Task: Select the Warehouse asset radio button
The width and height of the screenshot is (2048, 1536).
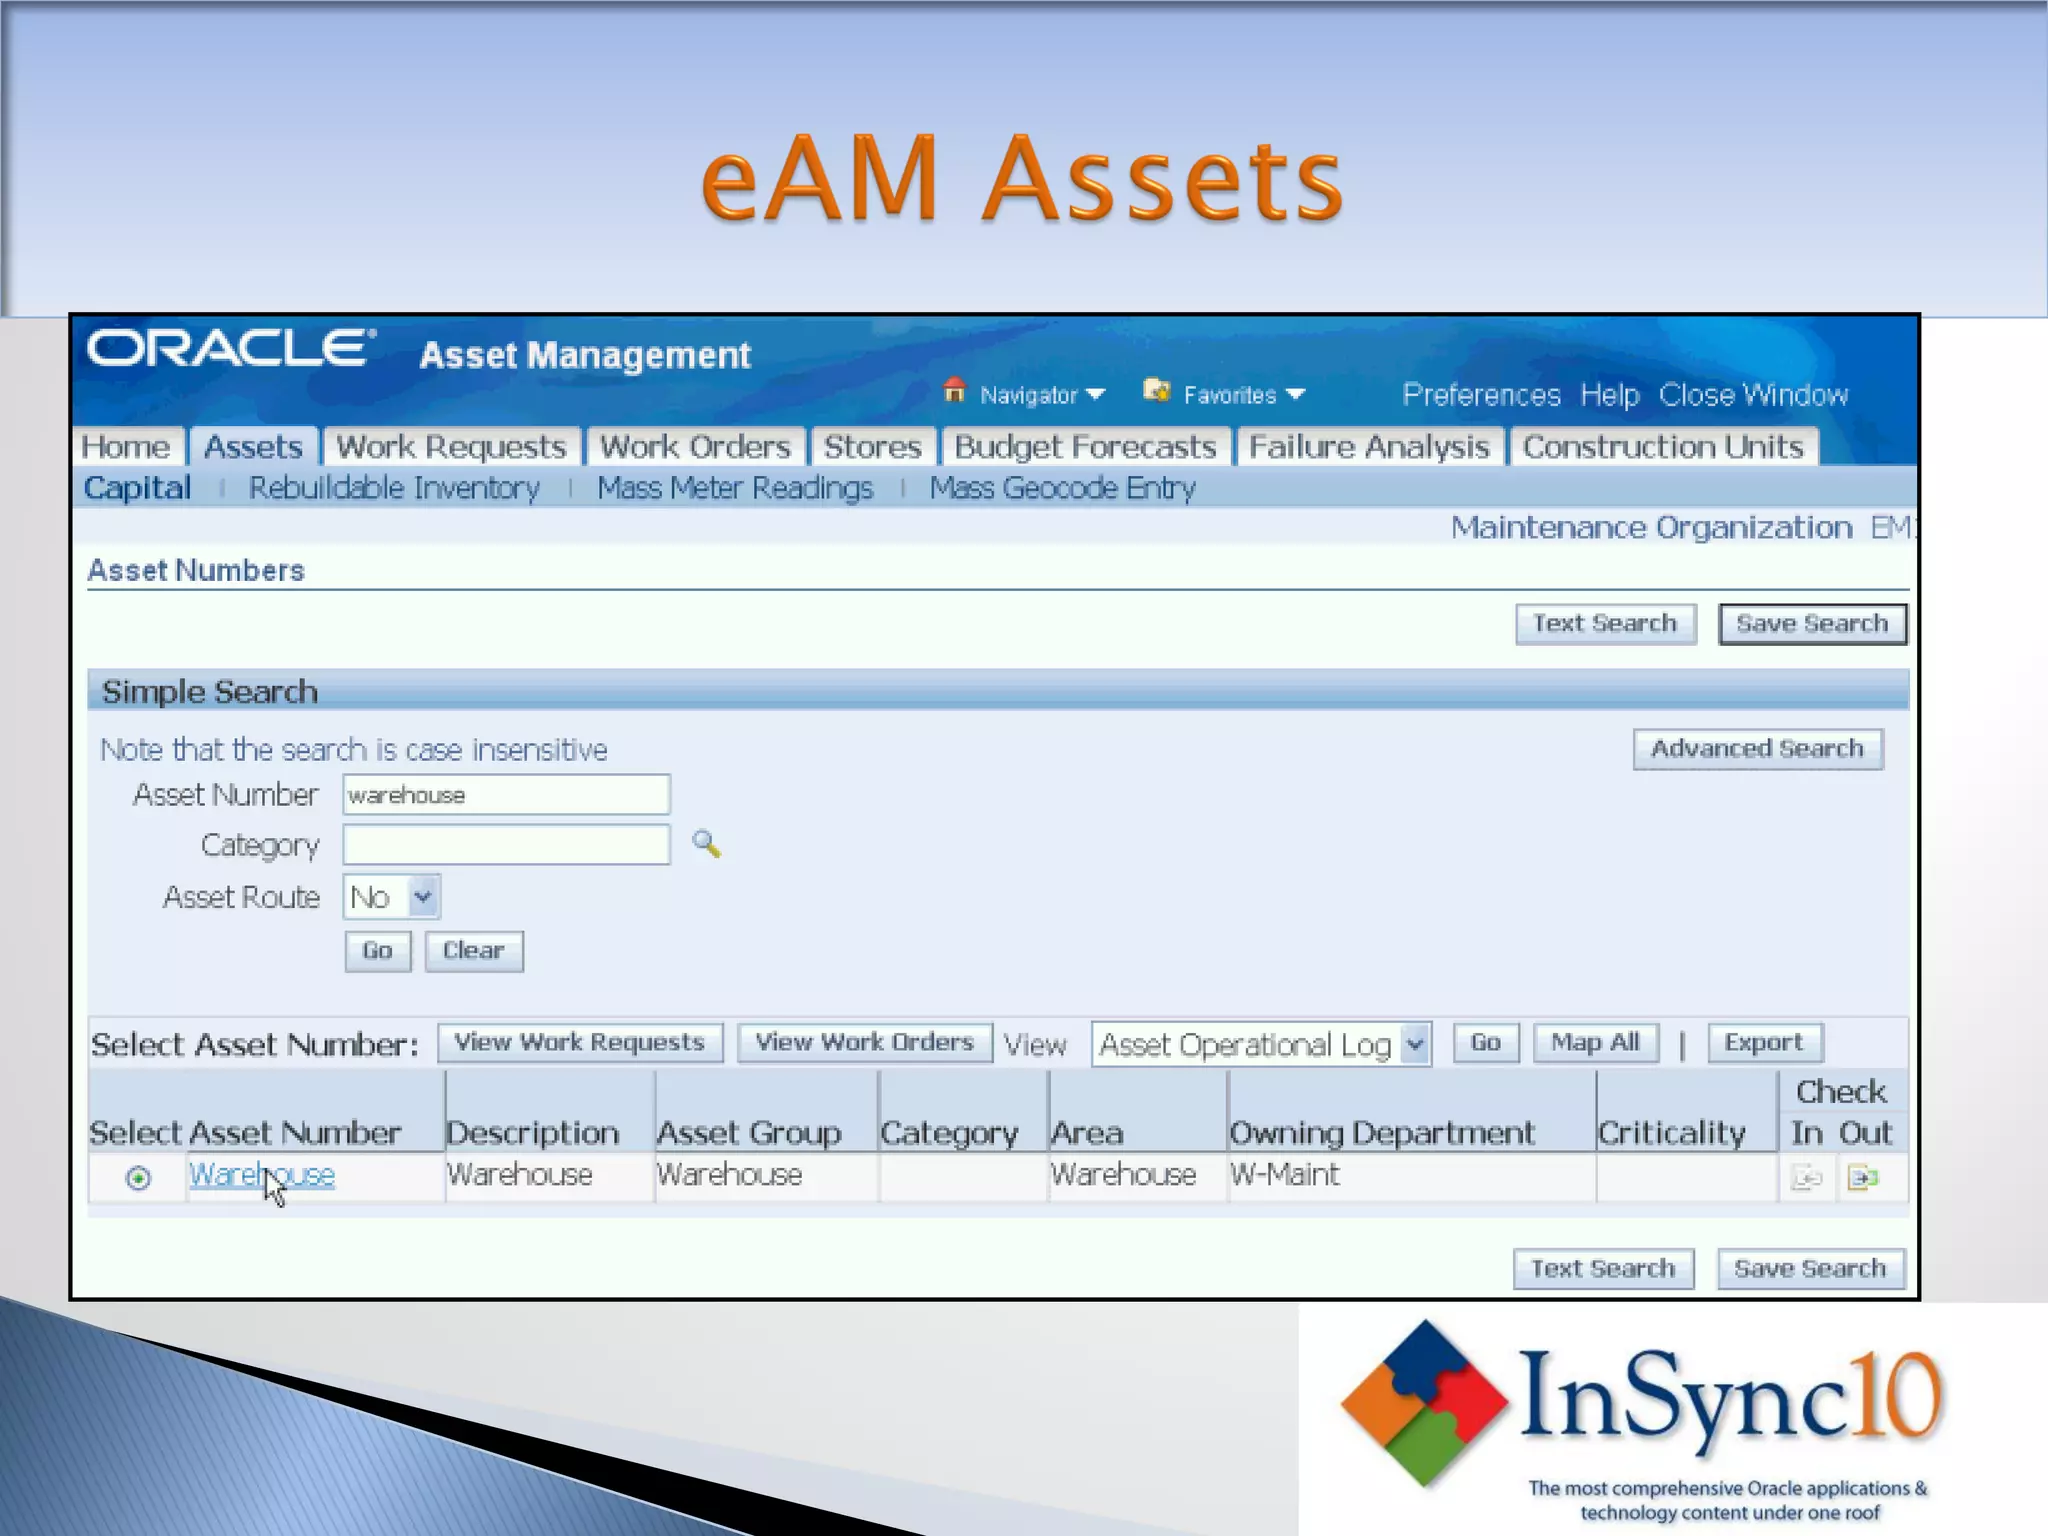Action: coord(138,1178)
